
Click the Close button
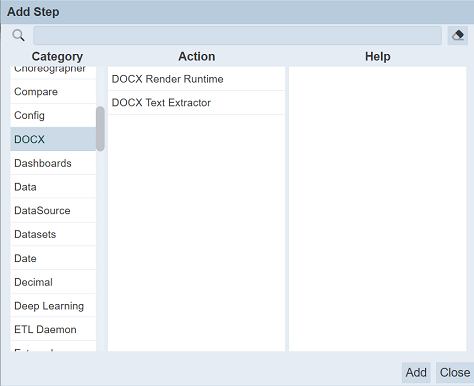pyautogui.click(x=455, y=372)
